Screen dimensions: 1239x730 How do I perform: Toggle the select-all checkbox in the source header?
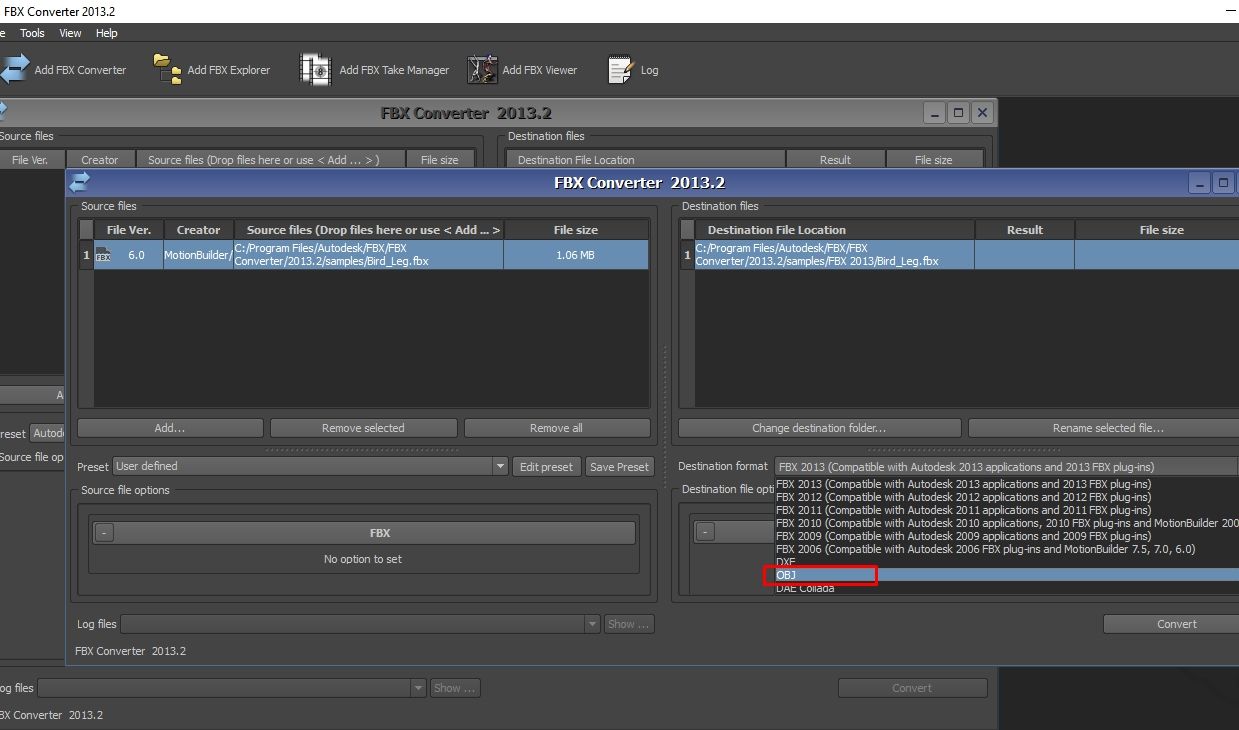click(86, 229)
